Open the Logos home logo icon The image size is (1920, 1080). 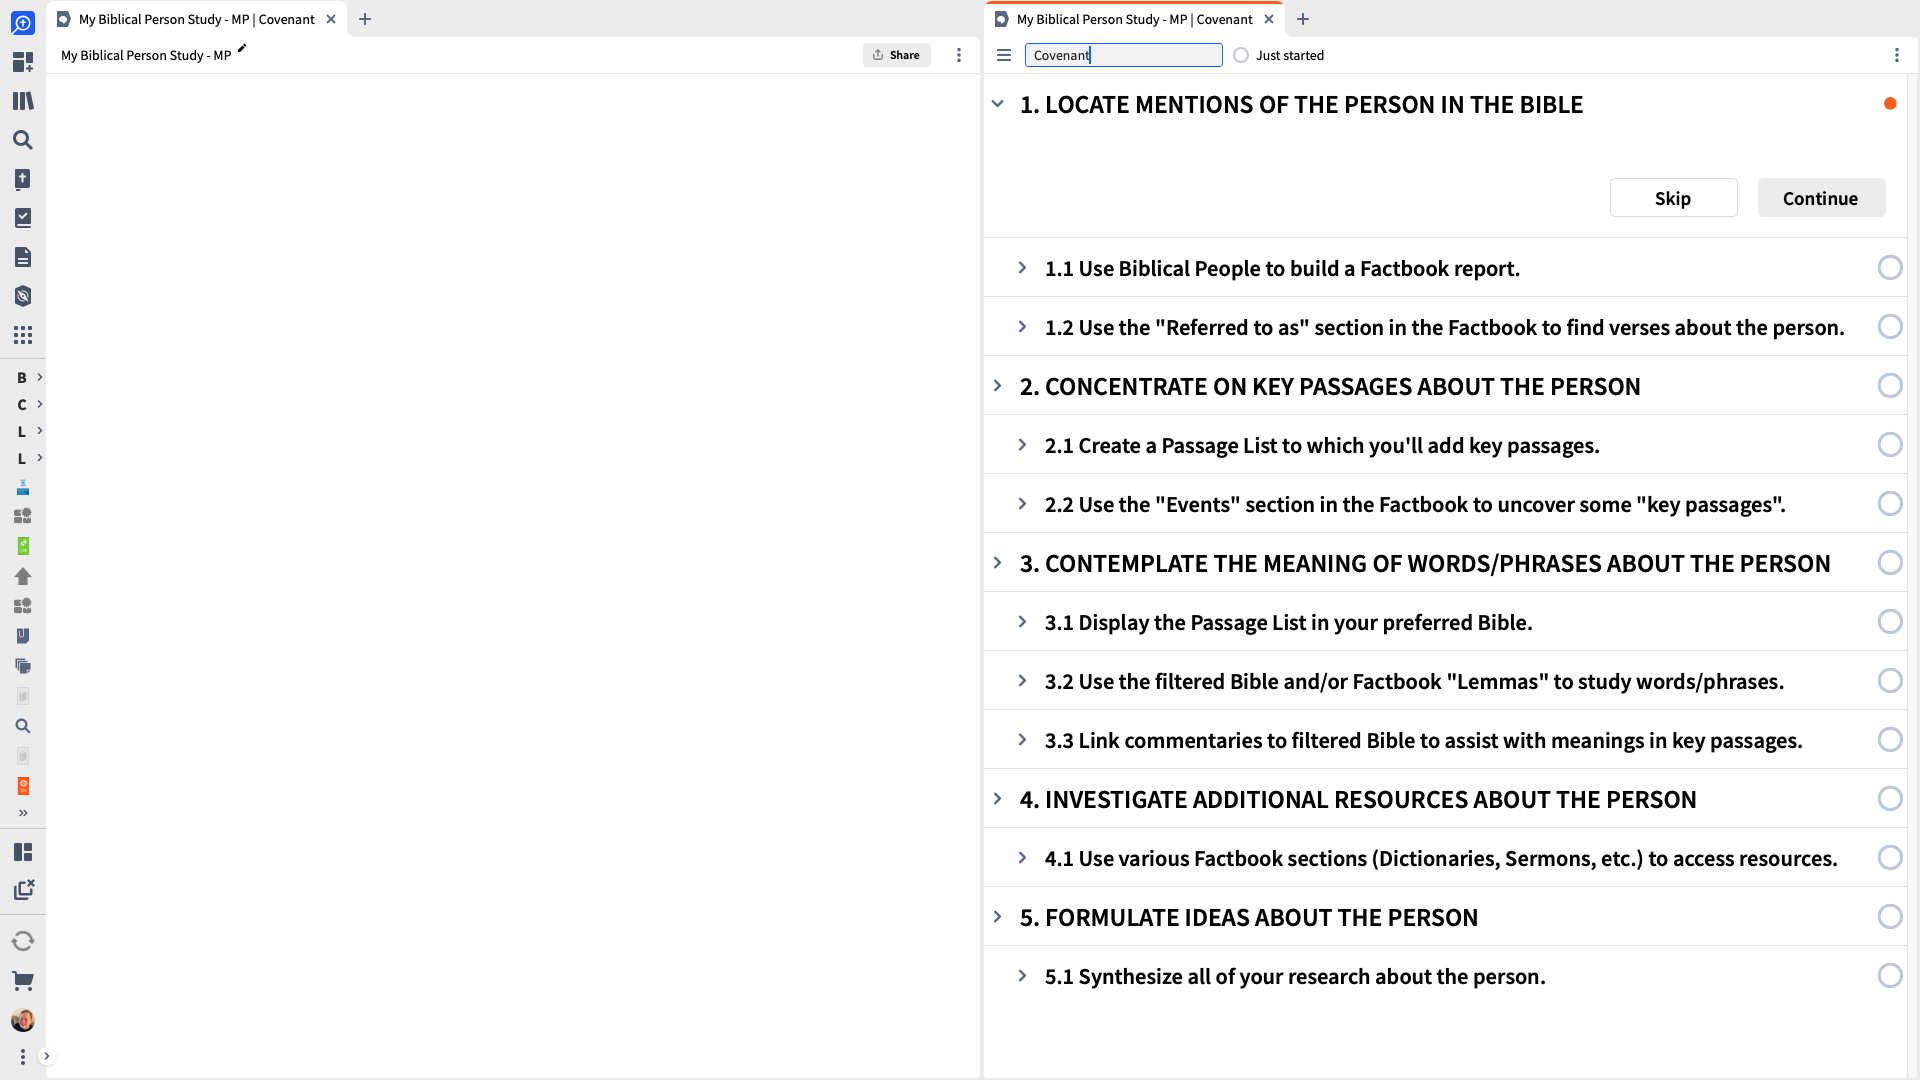(22, 22)
